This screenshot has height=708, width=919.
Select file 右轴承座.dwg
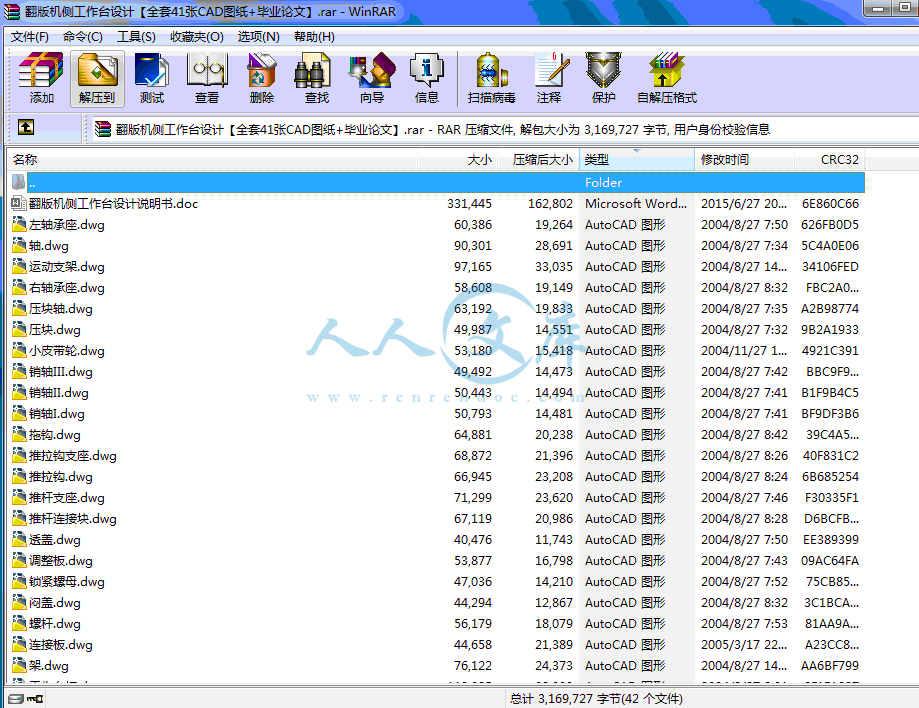coord(67,288)
